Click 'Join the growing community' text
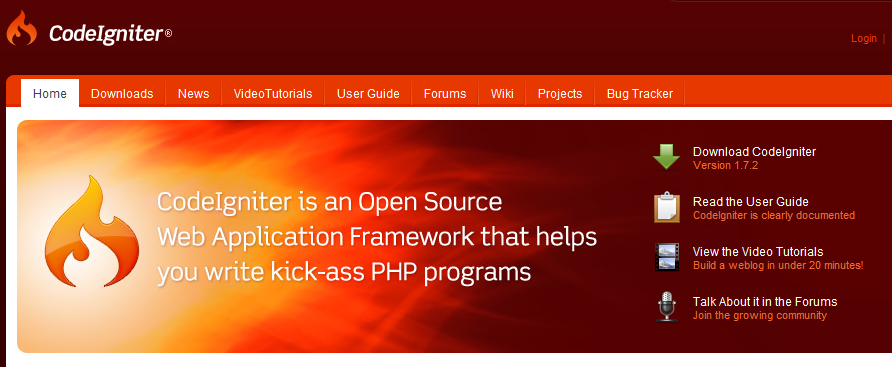The width and height of the screenshot is (892, 367). coord(759,316)
